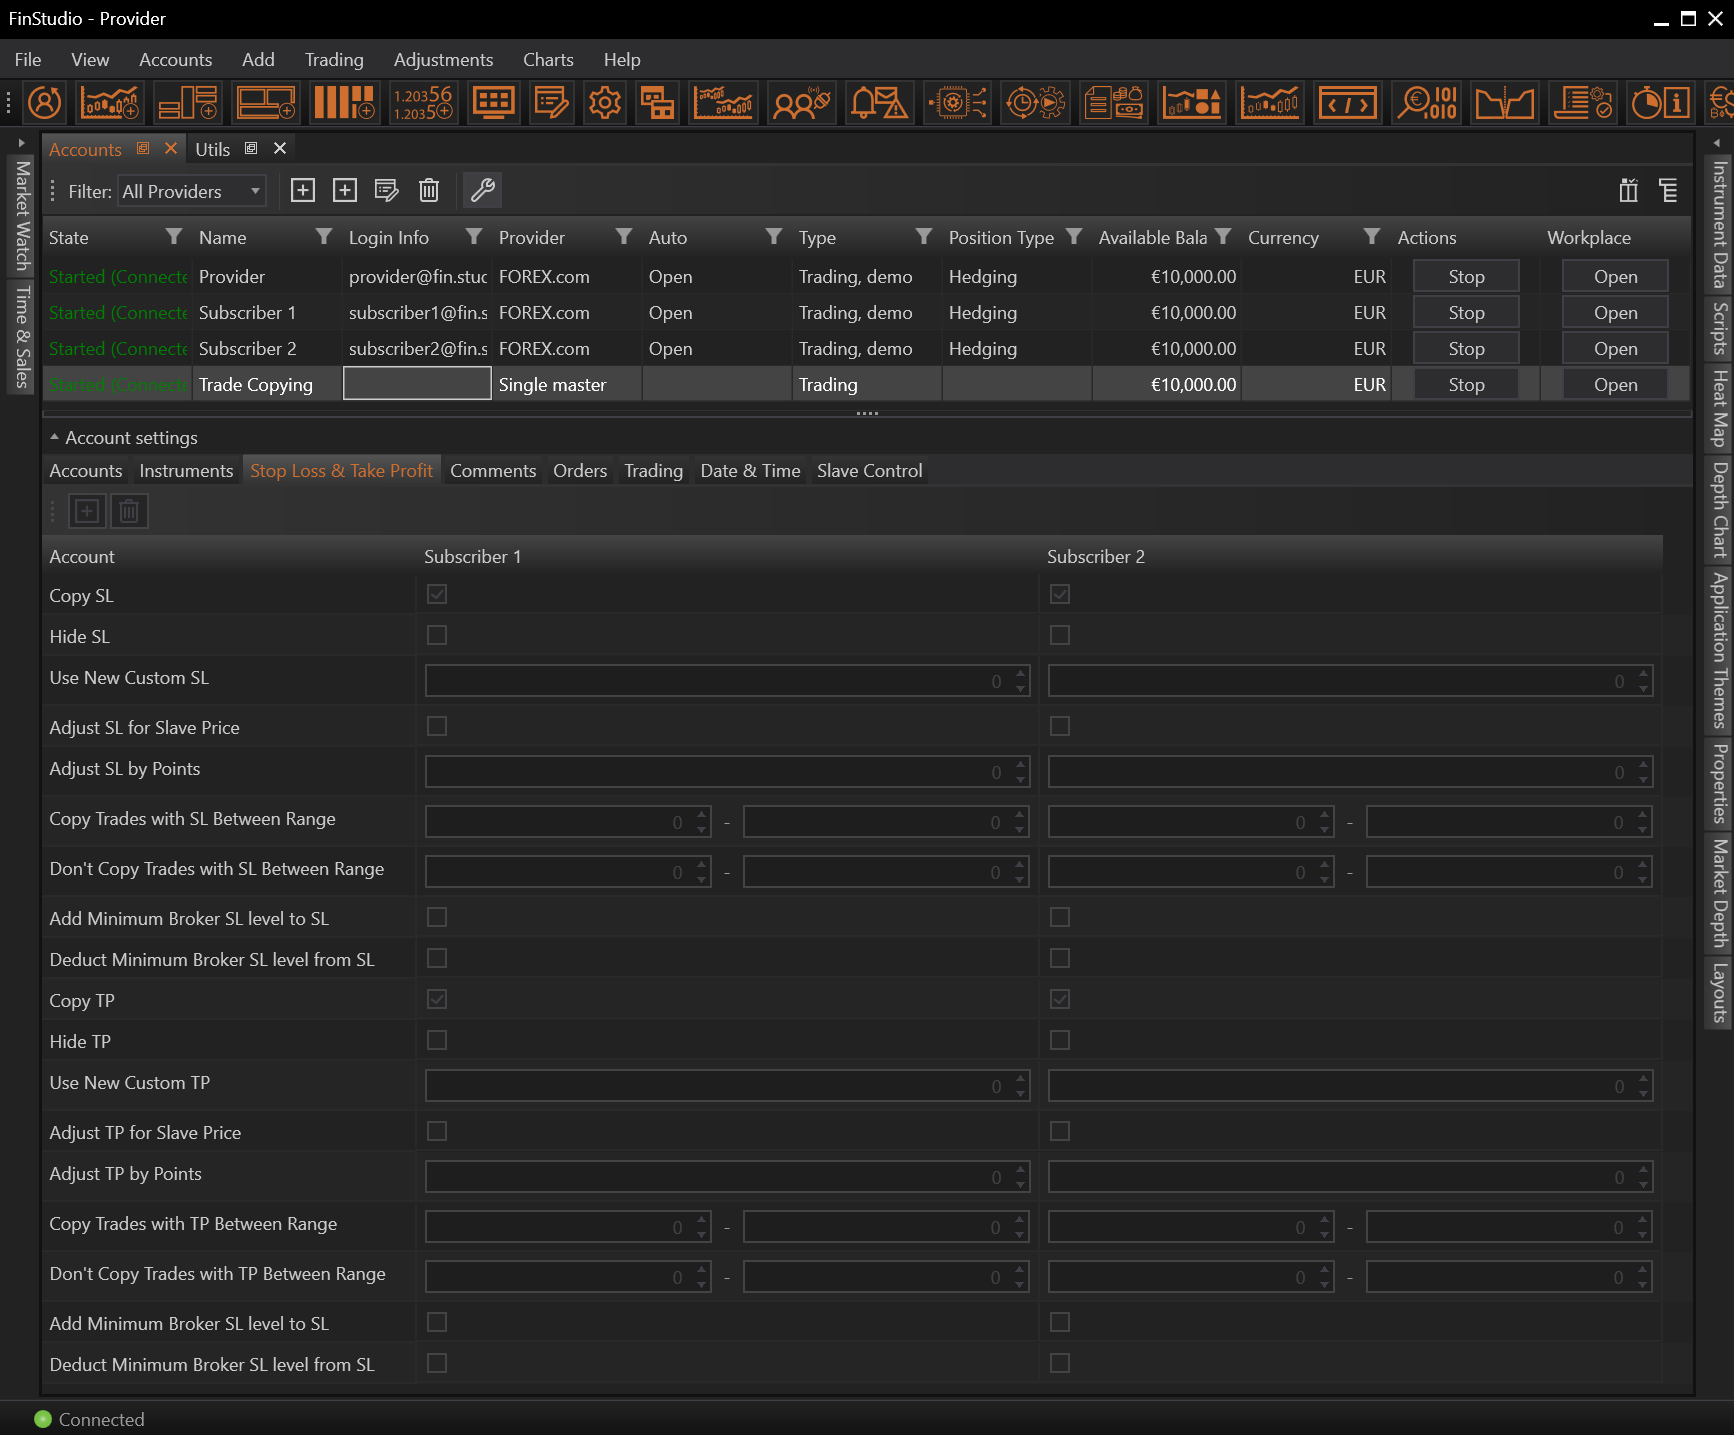Click the 1.20356 price quote toolbar icon
The image size is (1734, 1435).
point(422,102)
